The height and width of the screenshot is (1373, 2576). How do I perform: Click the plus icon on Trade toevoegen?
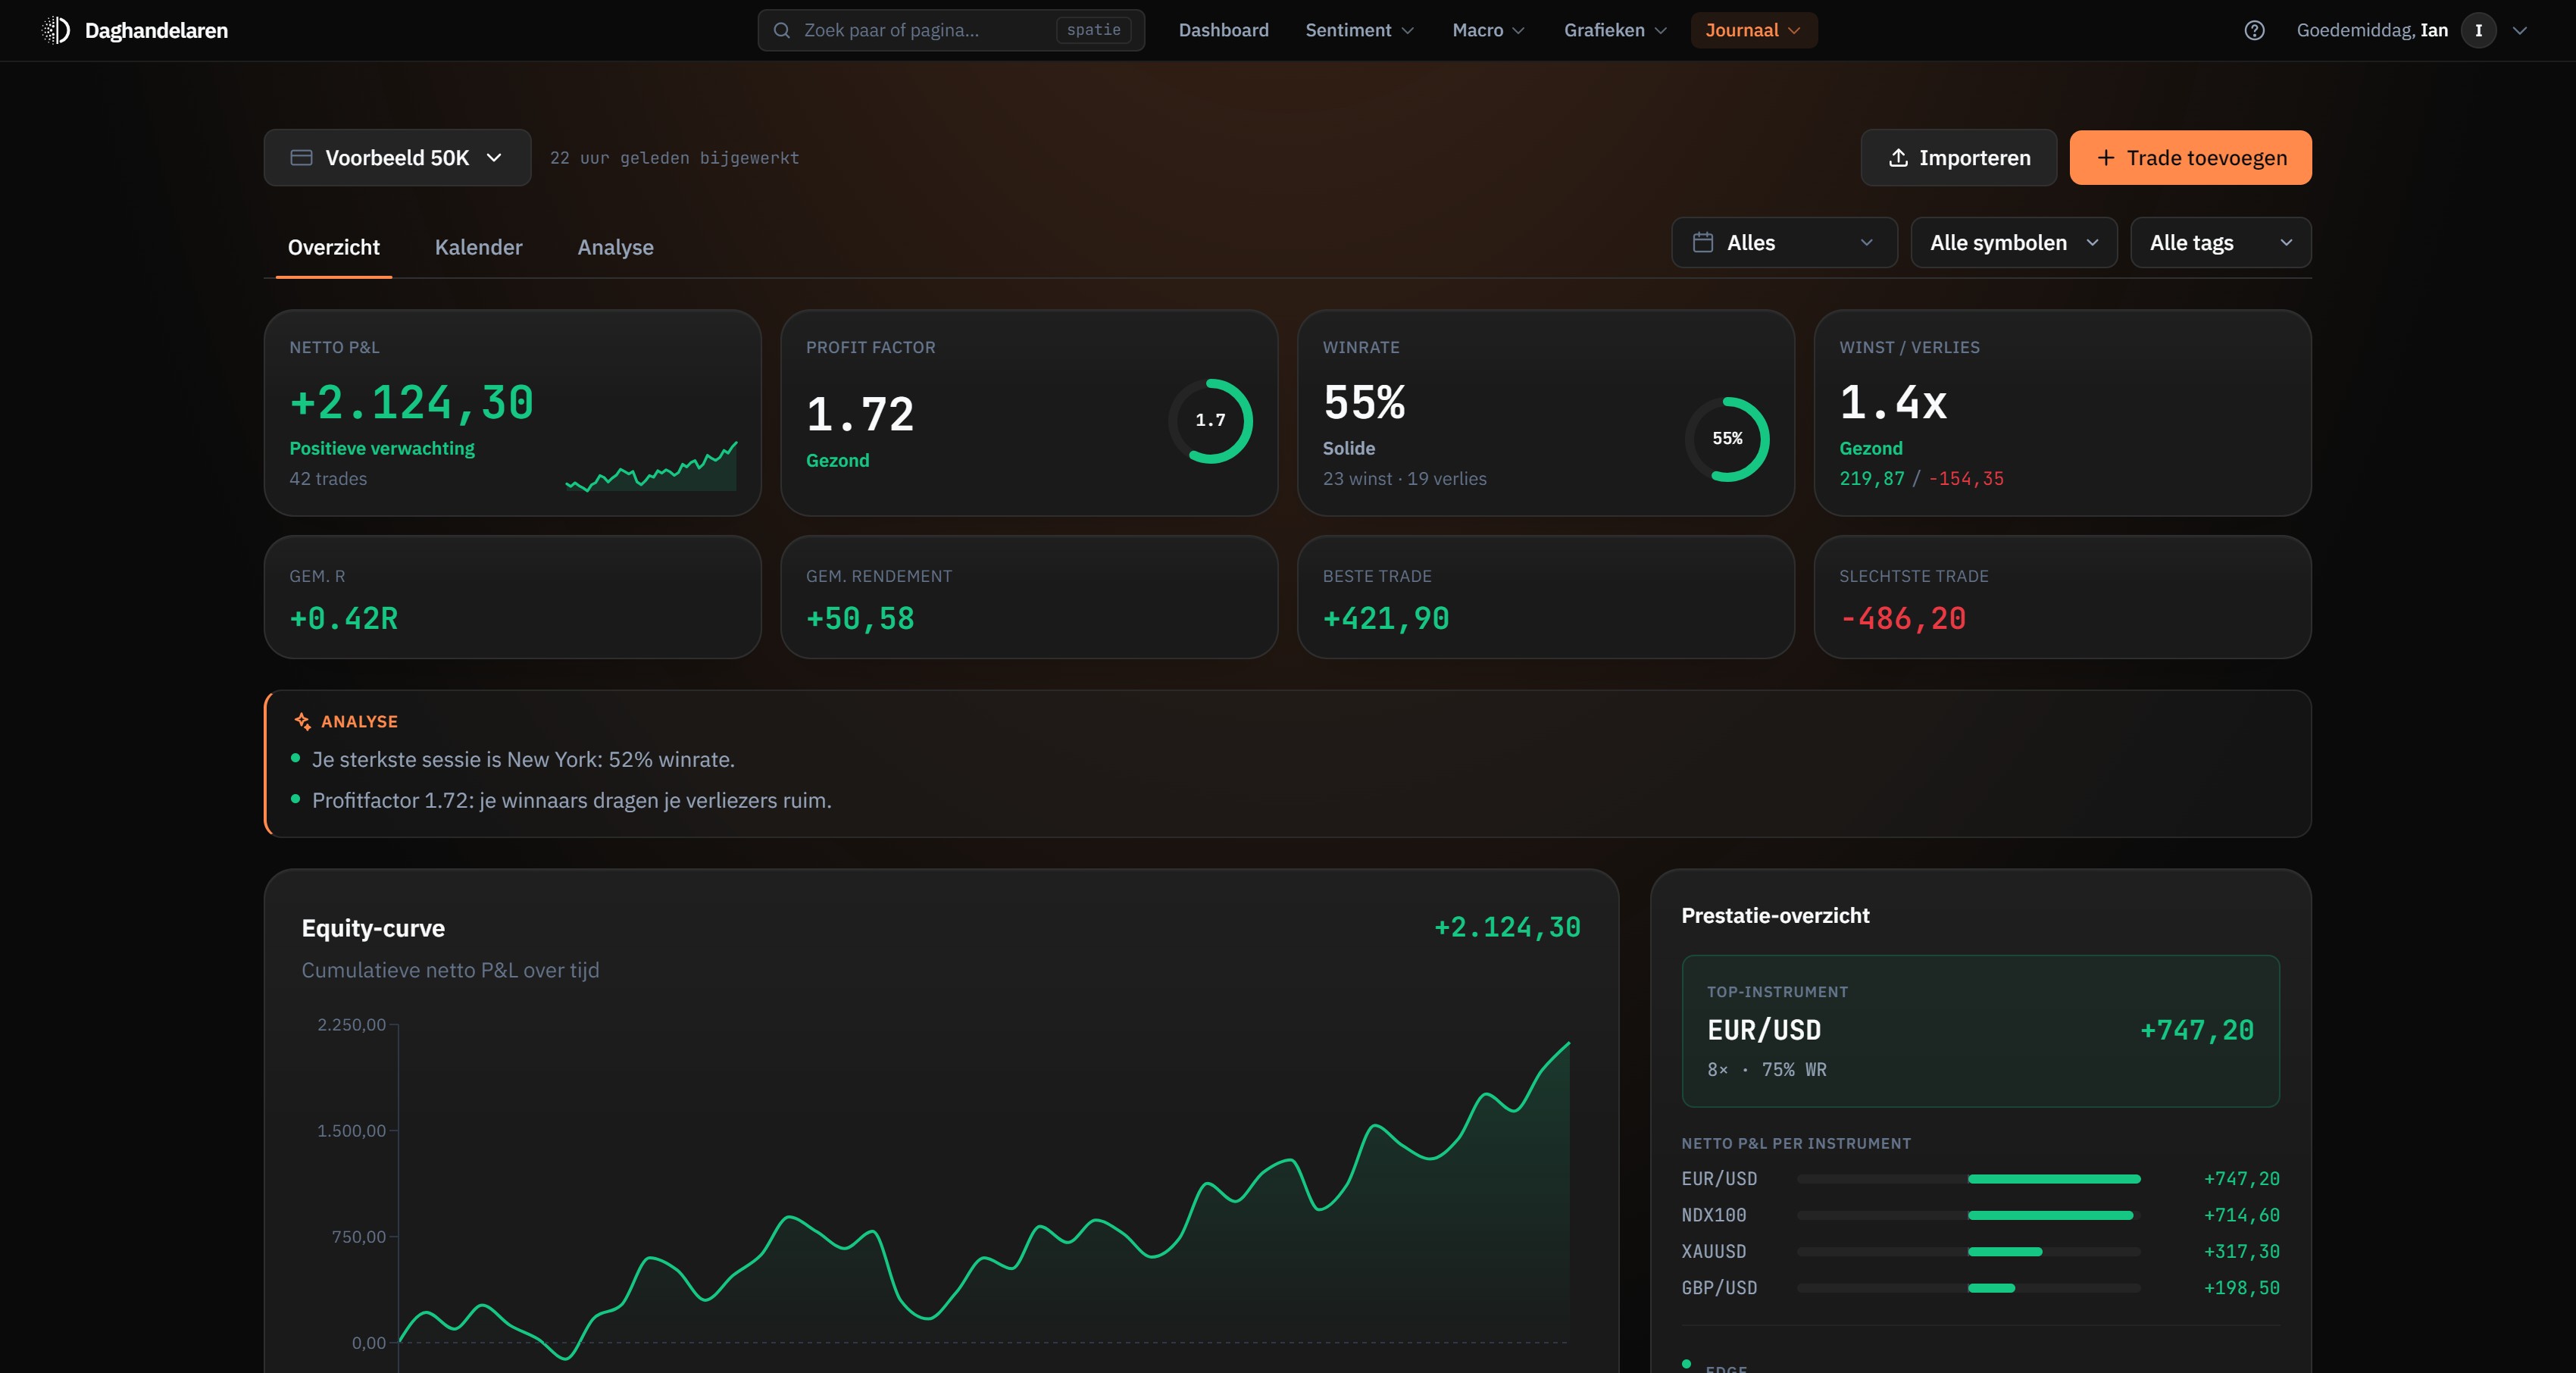coord(2106,158)
